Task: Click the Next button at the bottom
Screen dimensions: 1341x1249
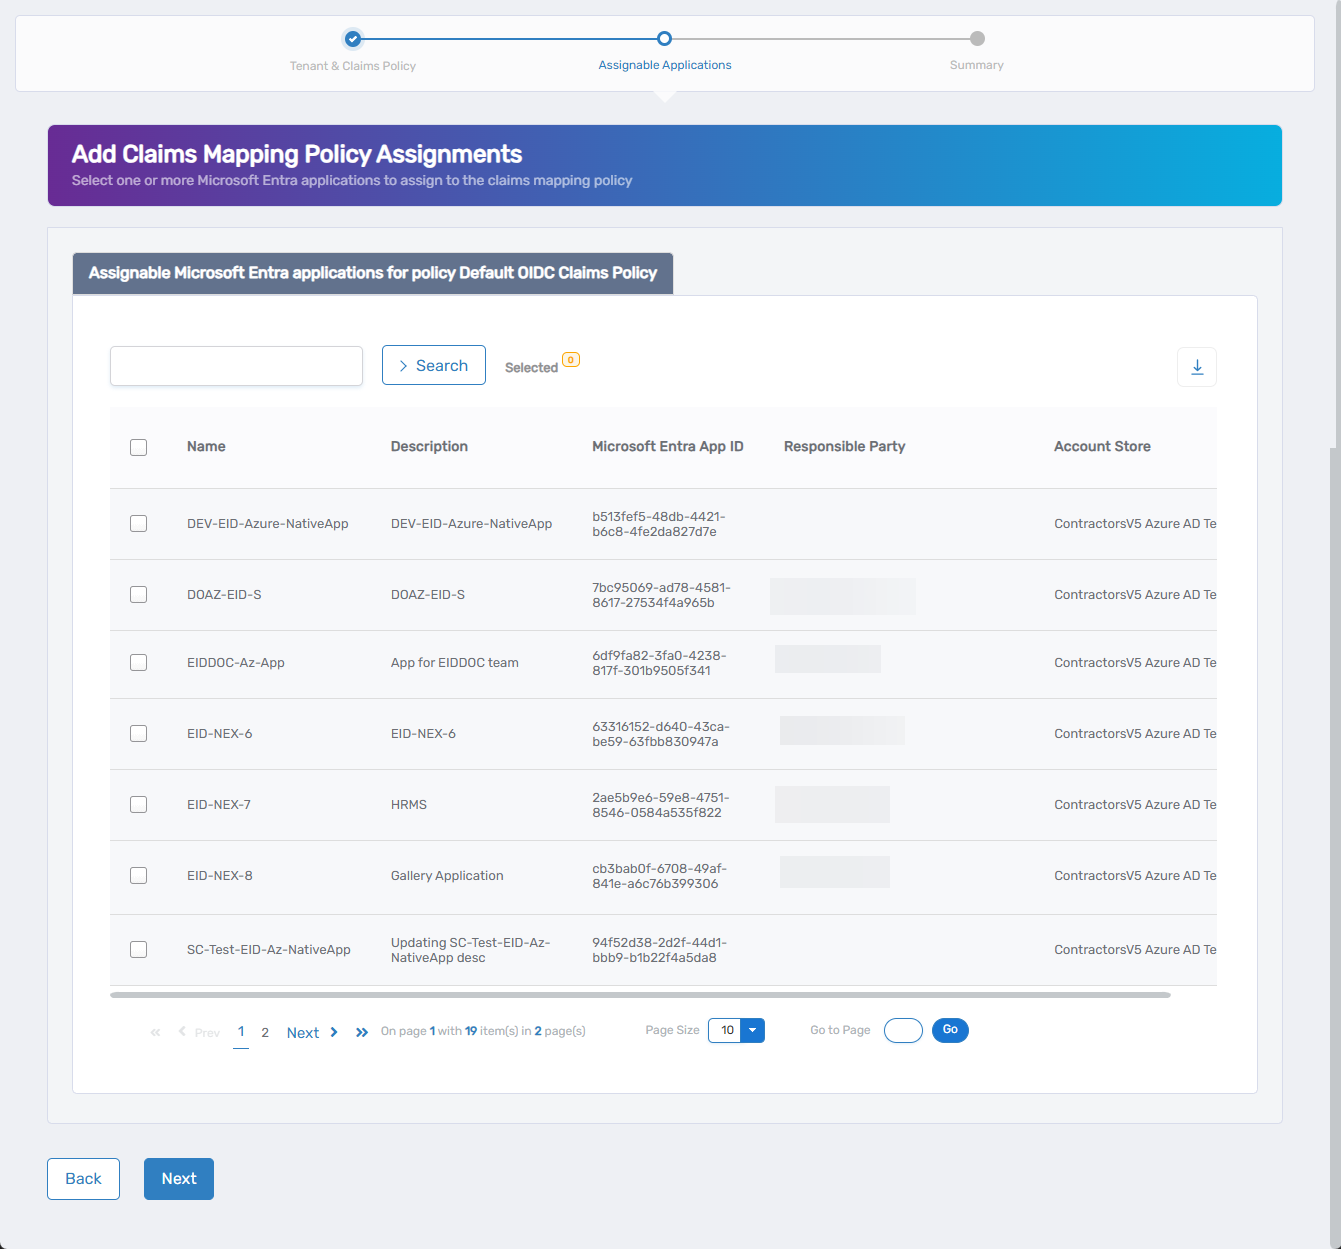Action: (178, 1179)
